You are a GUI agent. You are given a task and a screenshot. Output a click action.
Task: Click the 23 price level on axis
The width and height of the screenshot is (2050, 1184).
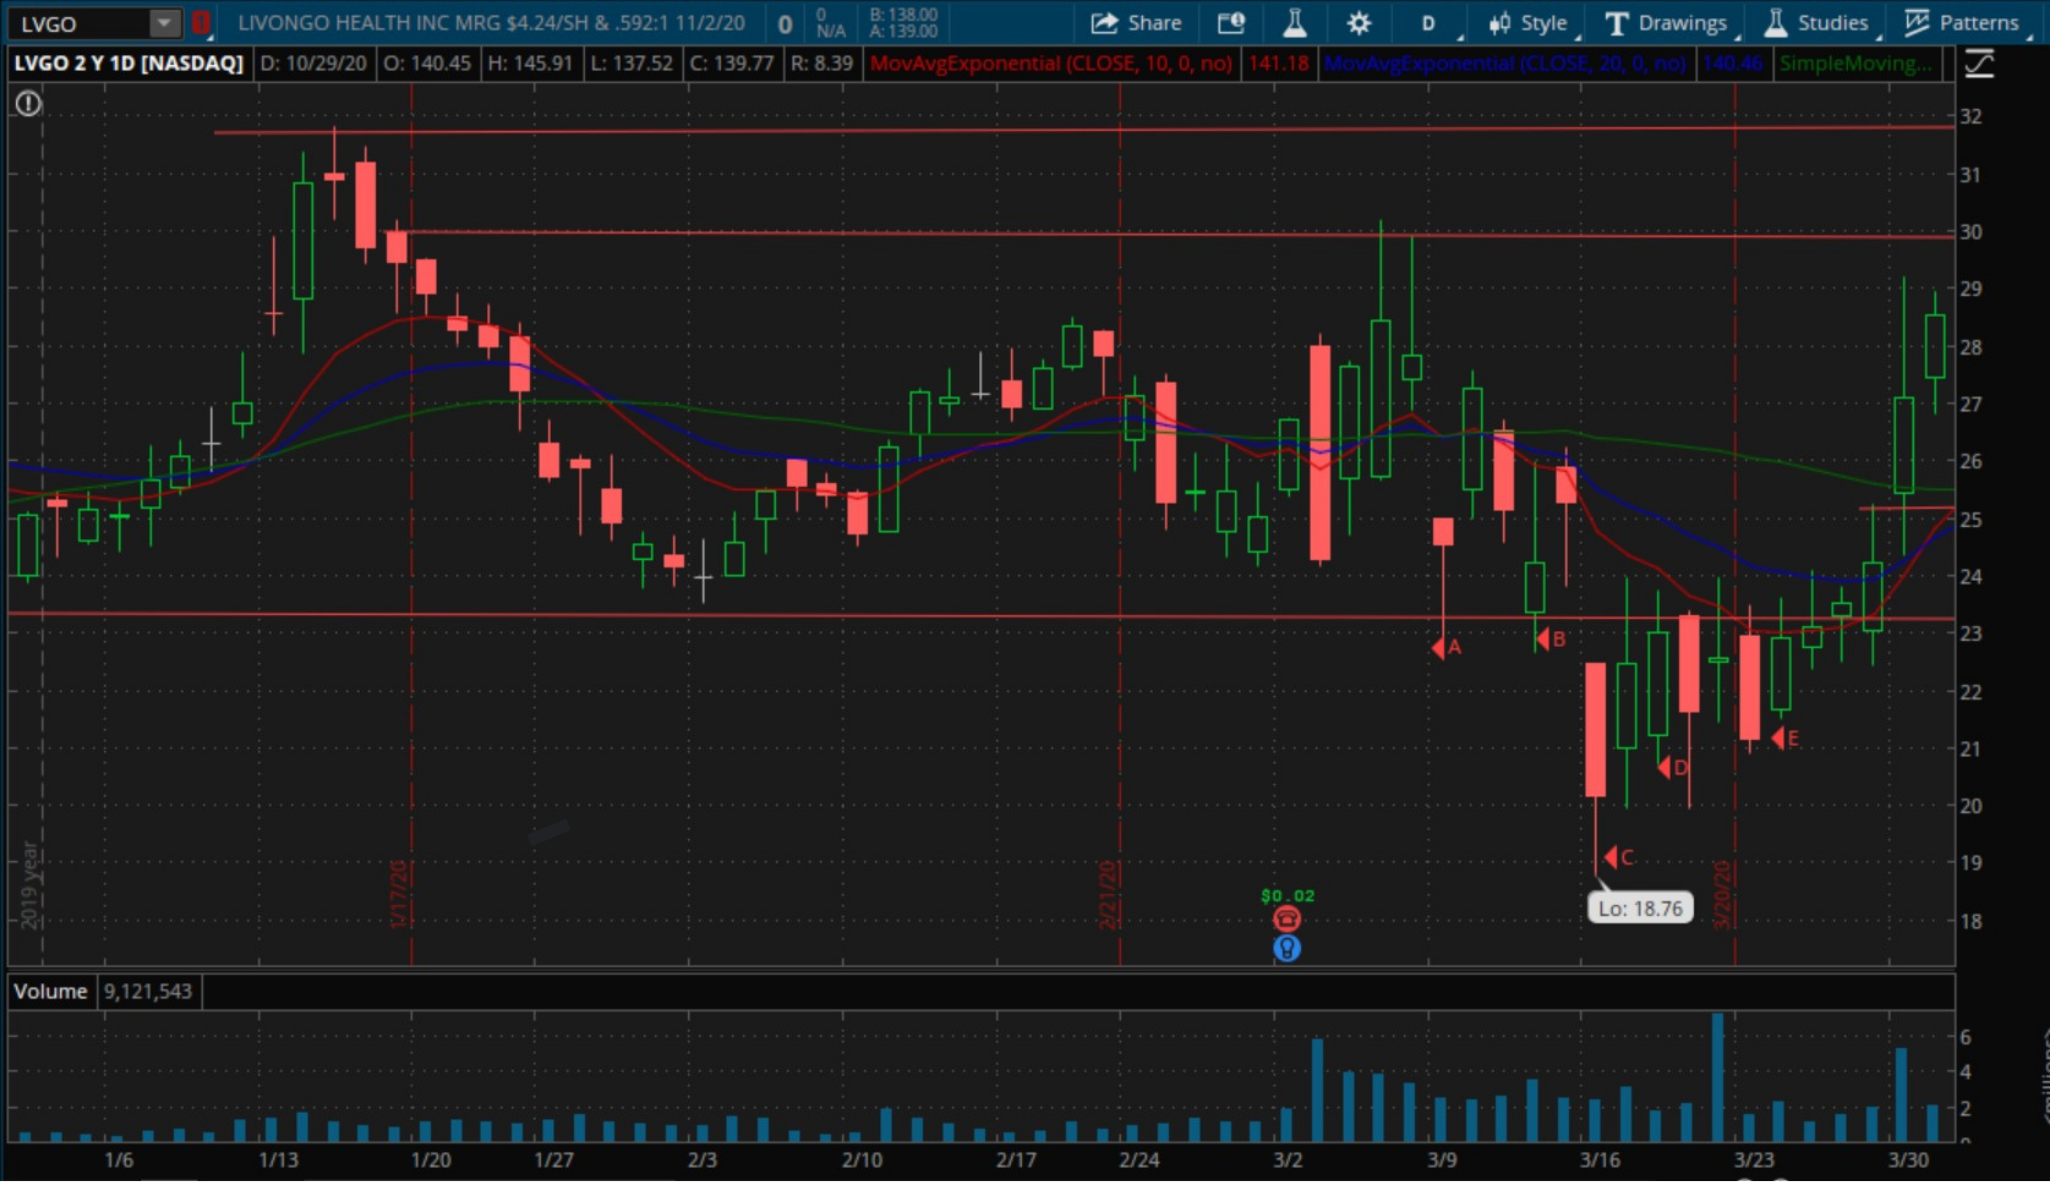coord(1970,634)
